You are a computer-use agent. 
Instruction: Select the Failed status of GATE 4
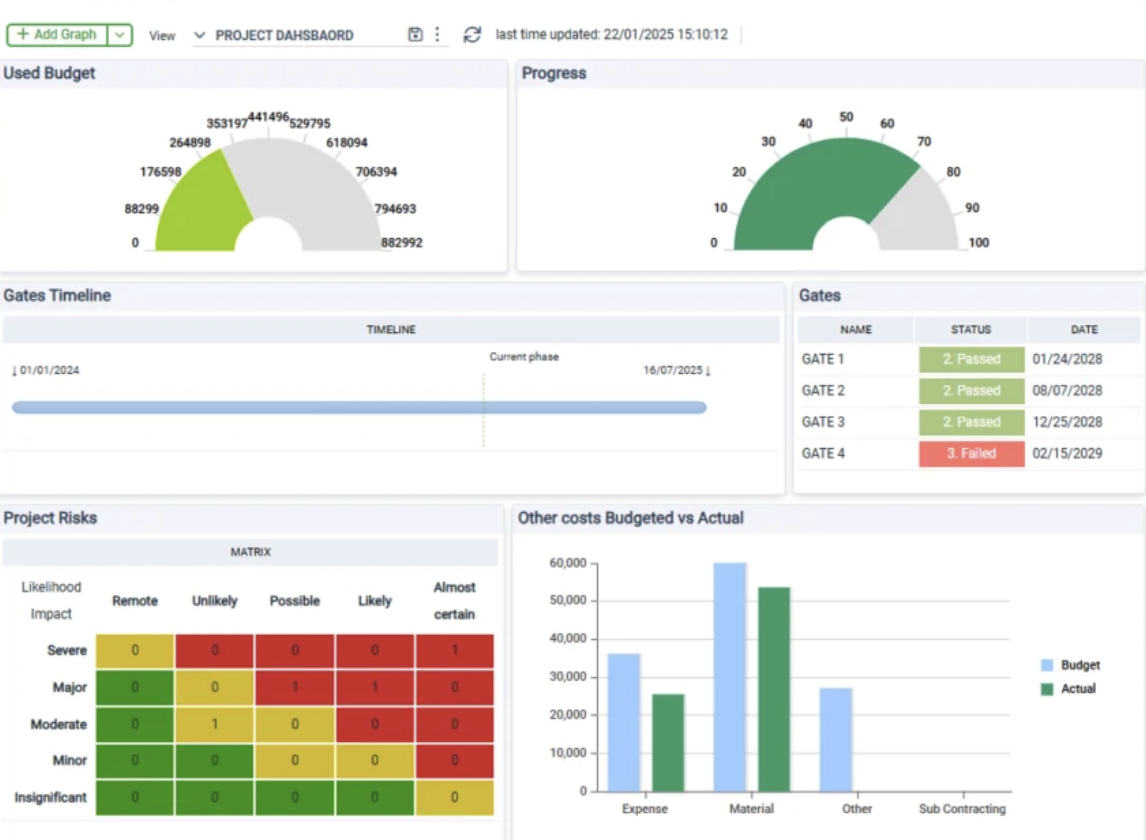point(971,454)
